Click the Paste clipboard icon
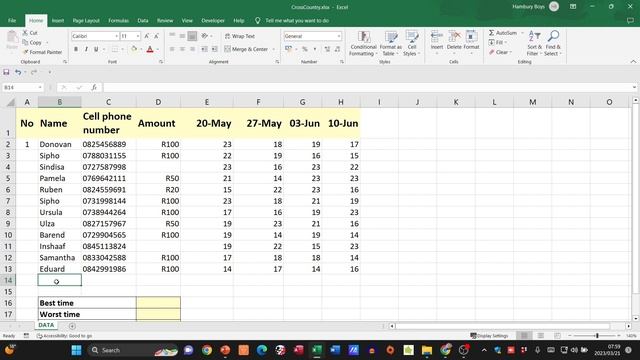 [12, 38]
